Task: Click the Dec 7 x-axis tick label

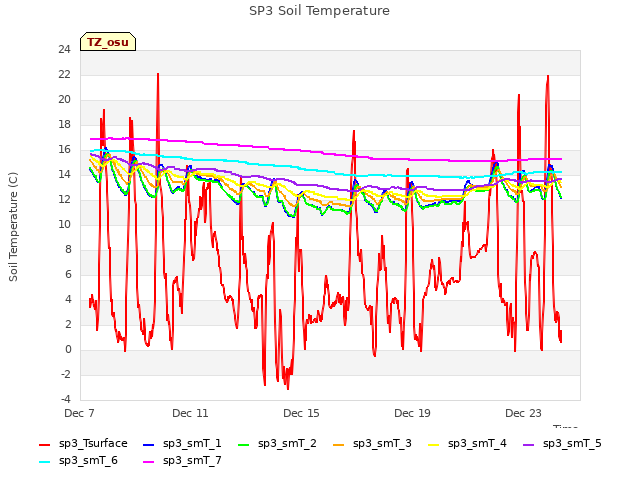Action: point(79,413)
